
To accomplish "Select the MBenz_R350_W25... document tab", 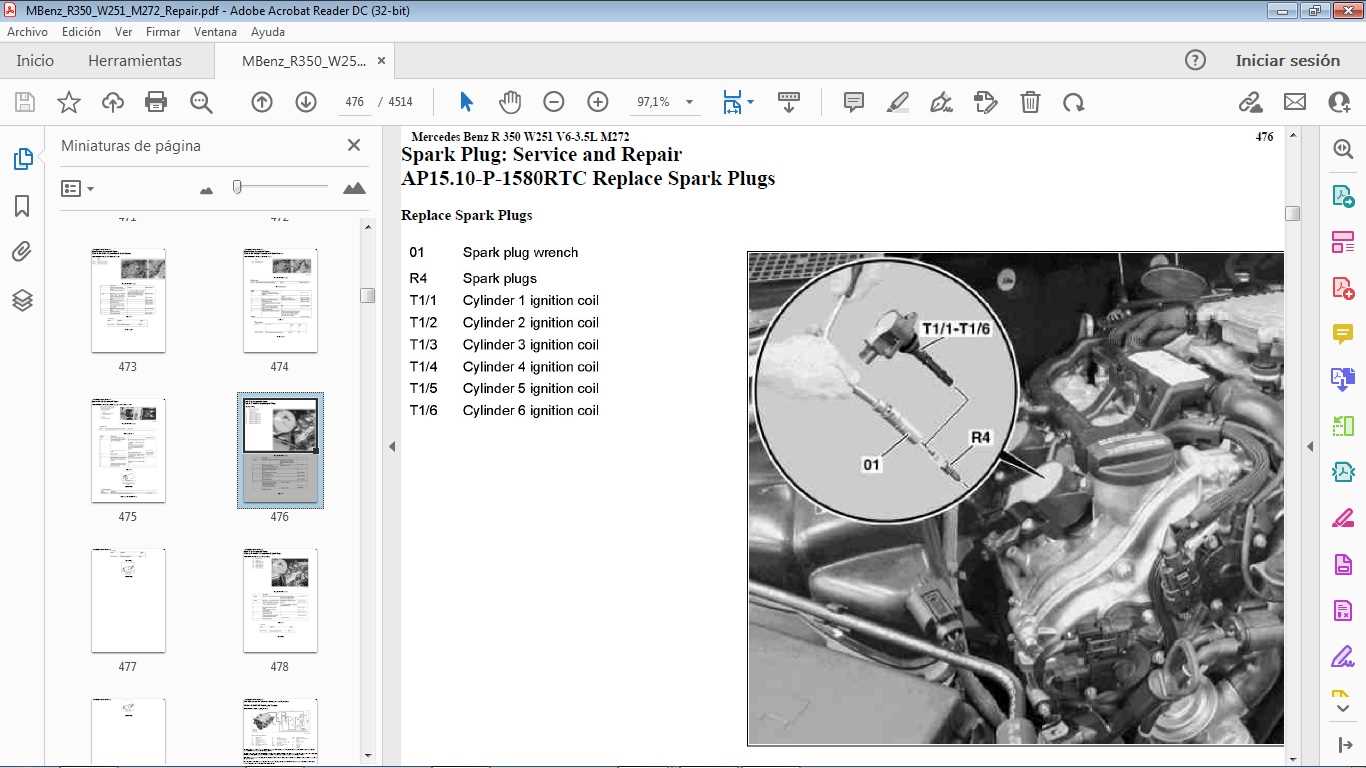I will 304,60.
